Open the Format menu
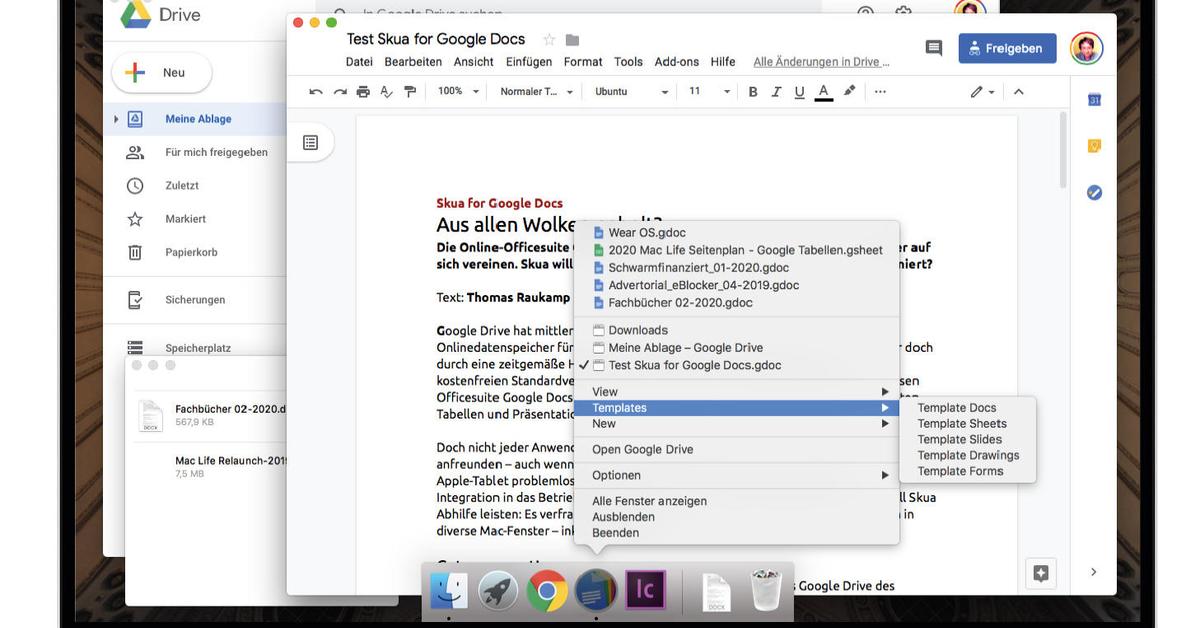Viewport: 1200px width, 628px height. pyautogui.click(x=583, y=62)
